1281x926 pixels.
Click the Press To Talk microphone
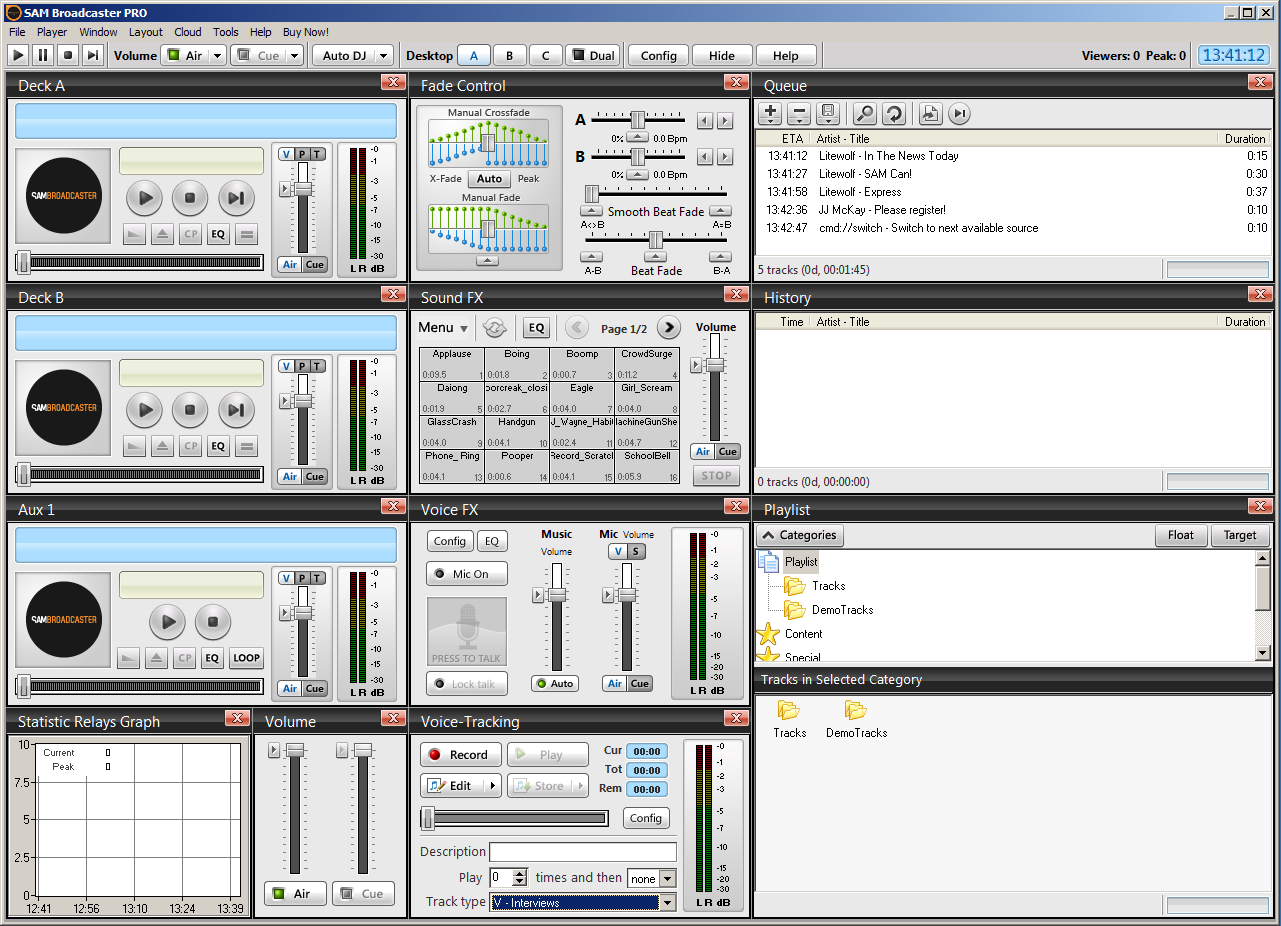tap(467, 632)
